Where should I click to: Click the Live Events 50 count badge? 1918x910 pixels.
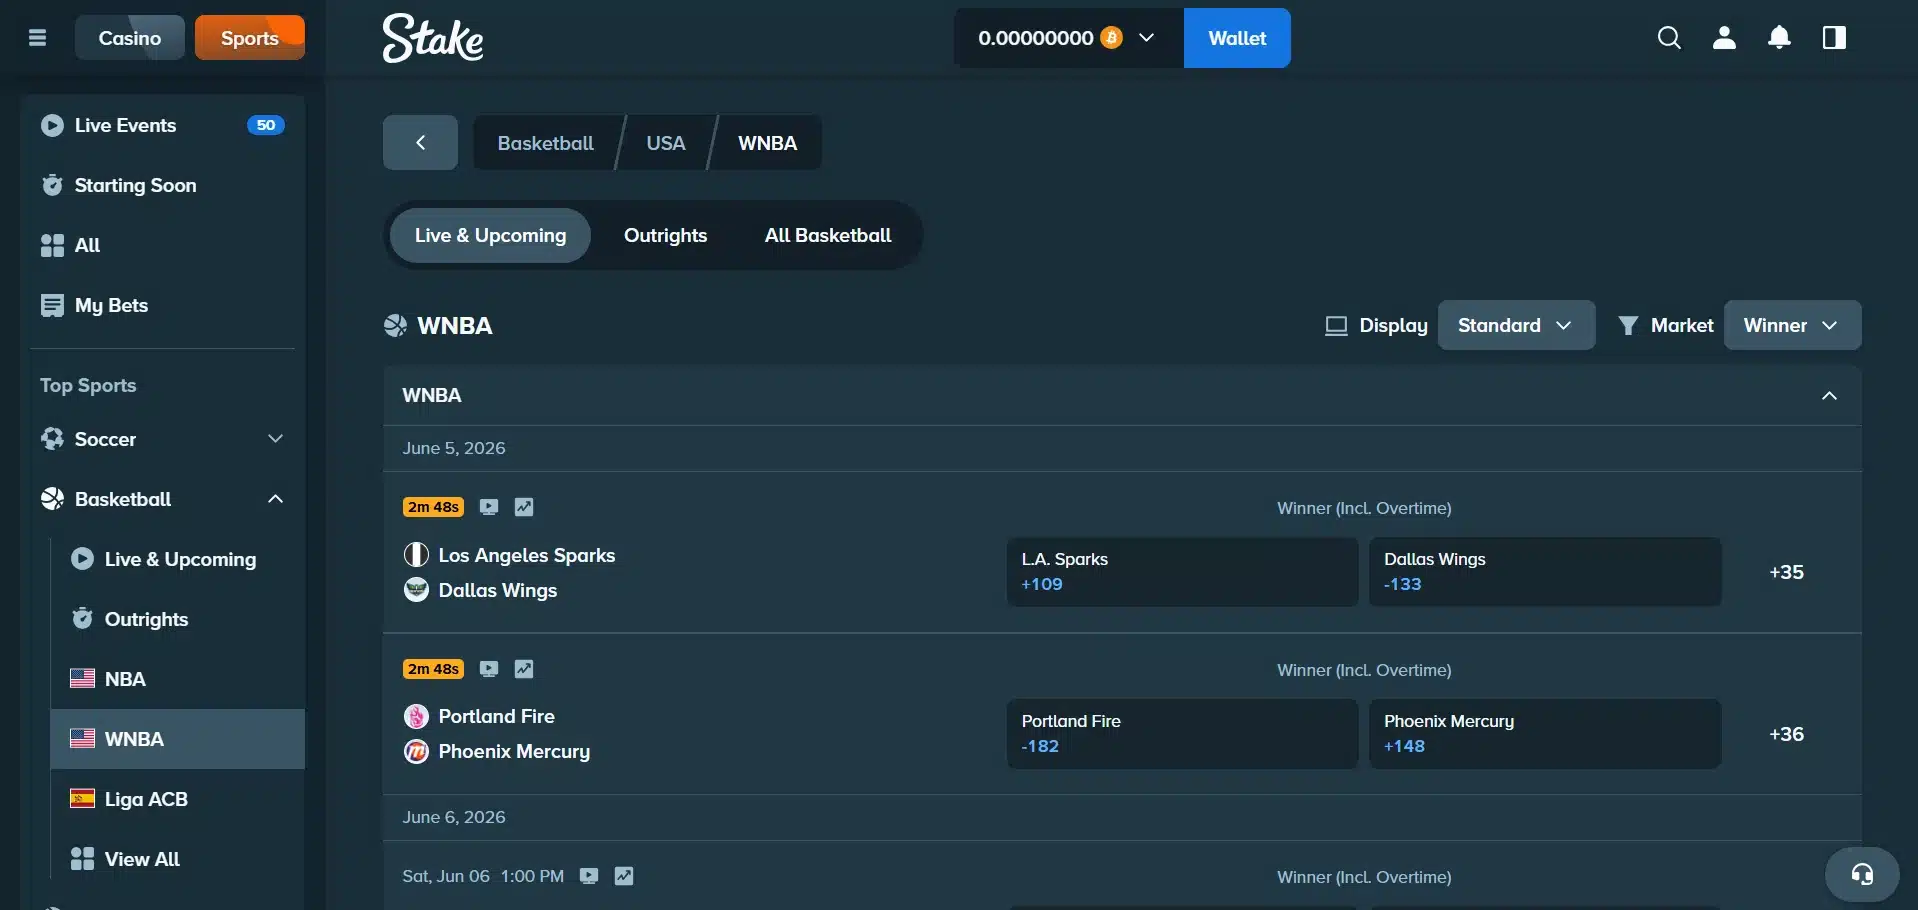[x=266, y=125]
